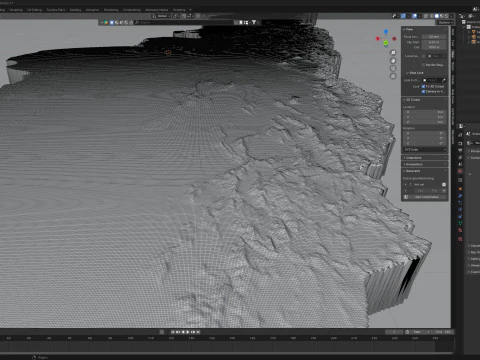Toggle X-ray in the viewport header
Image resolution: width=480 pixels, height=360 pixels.
[426, 16]
